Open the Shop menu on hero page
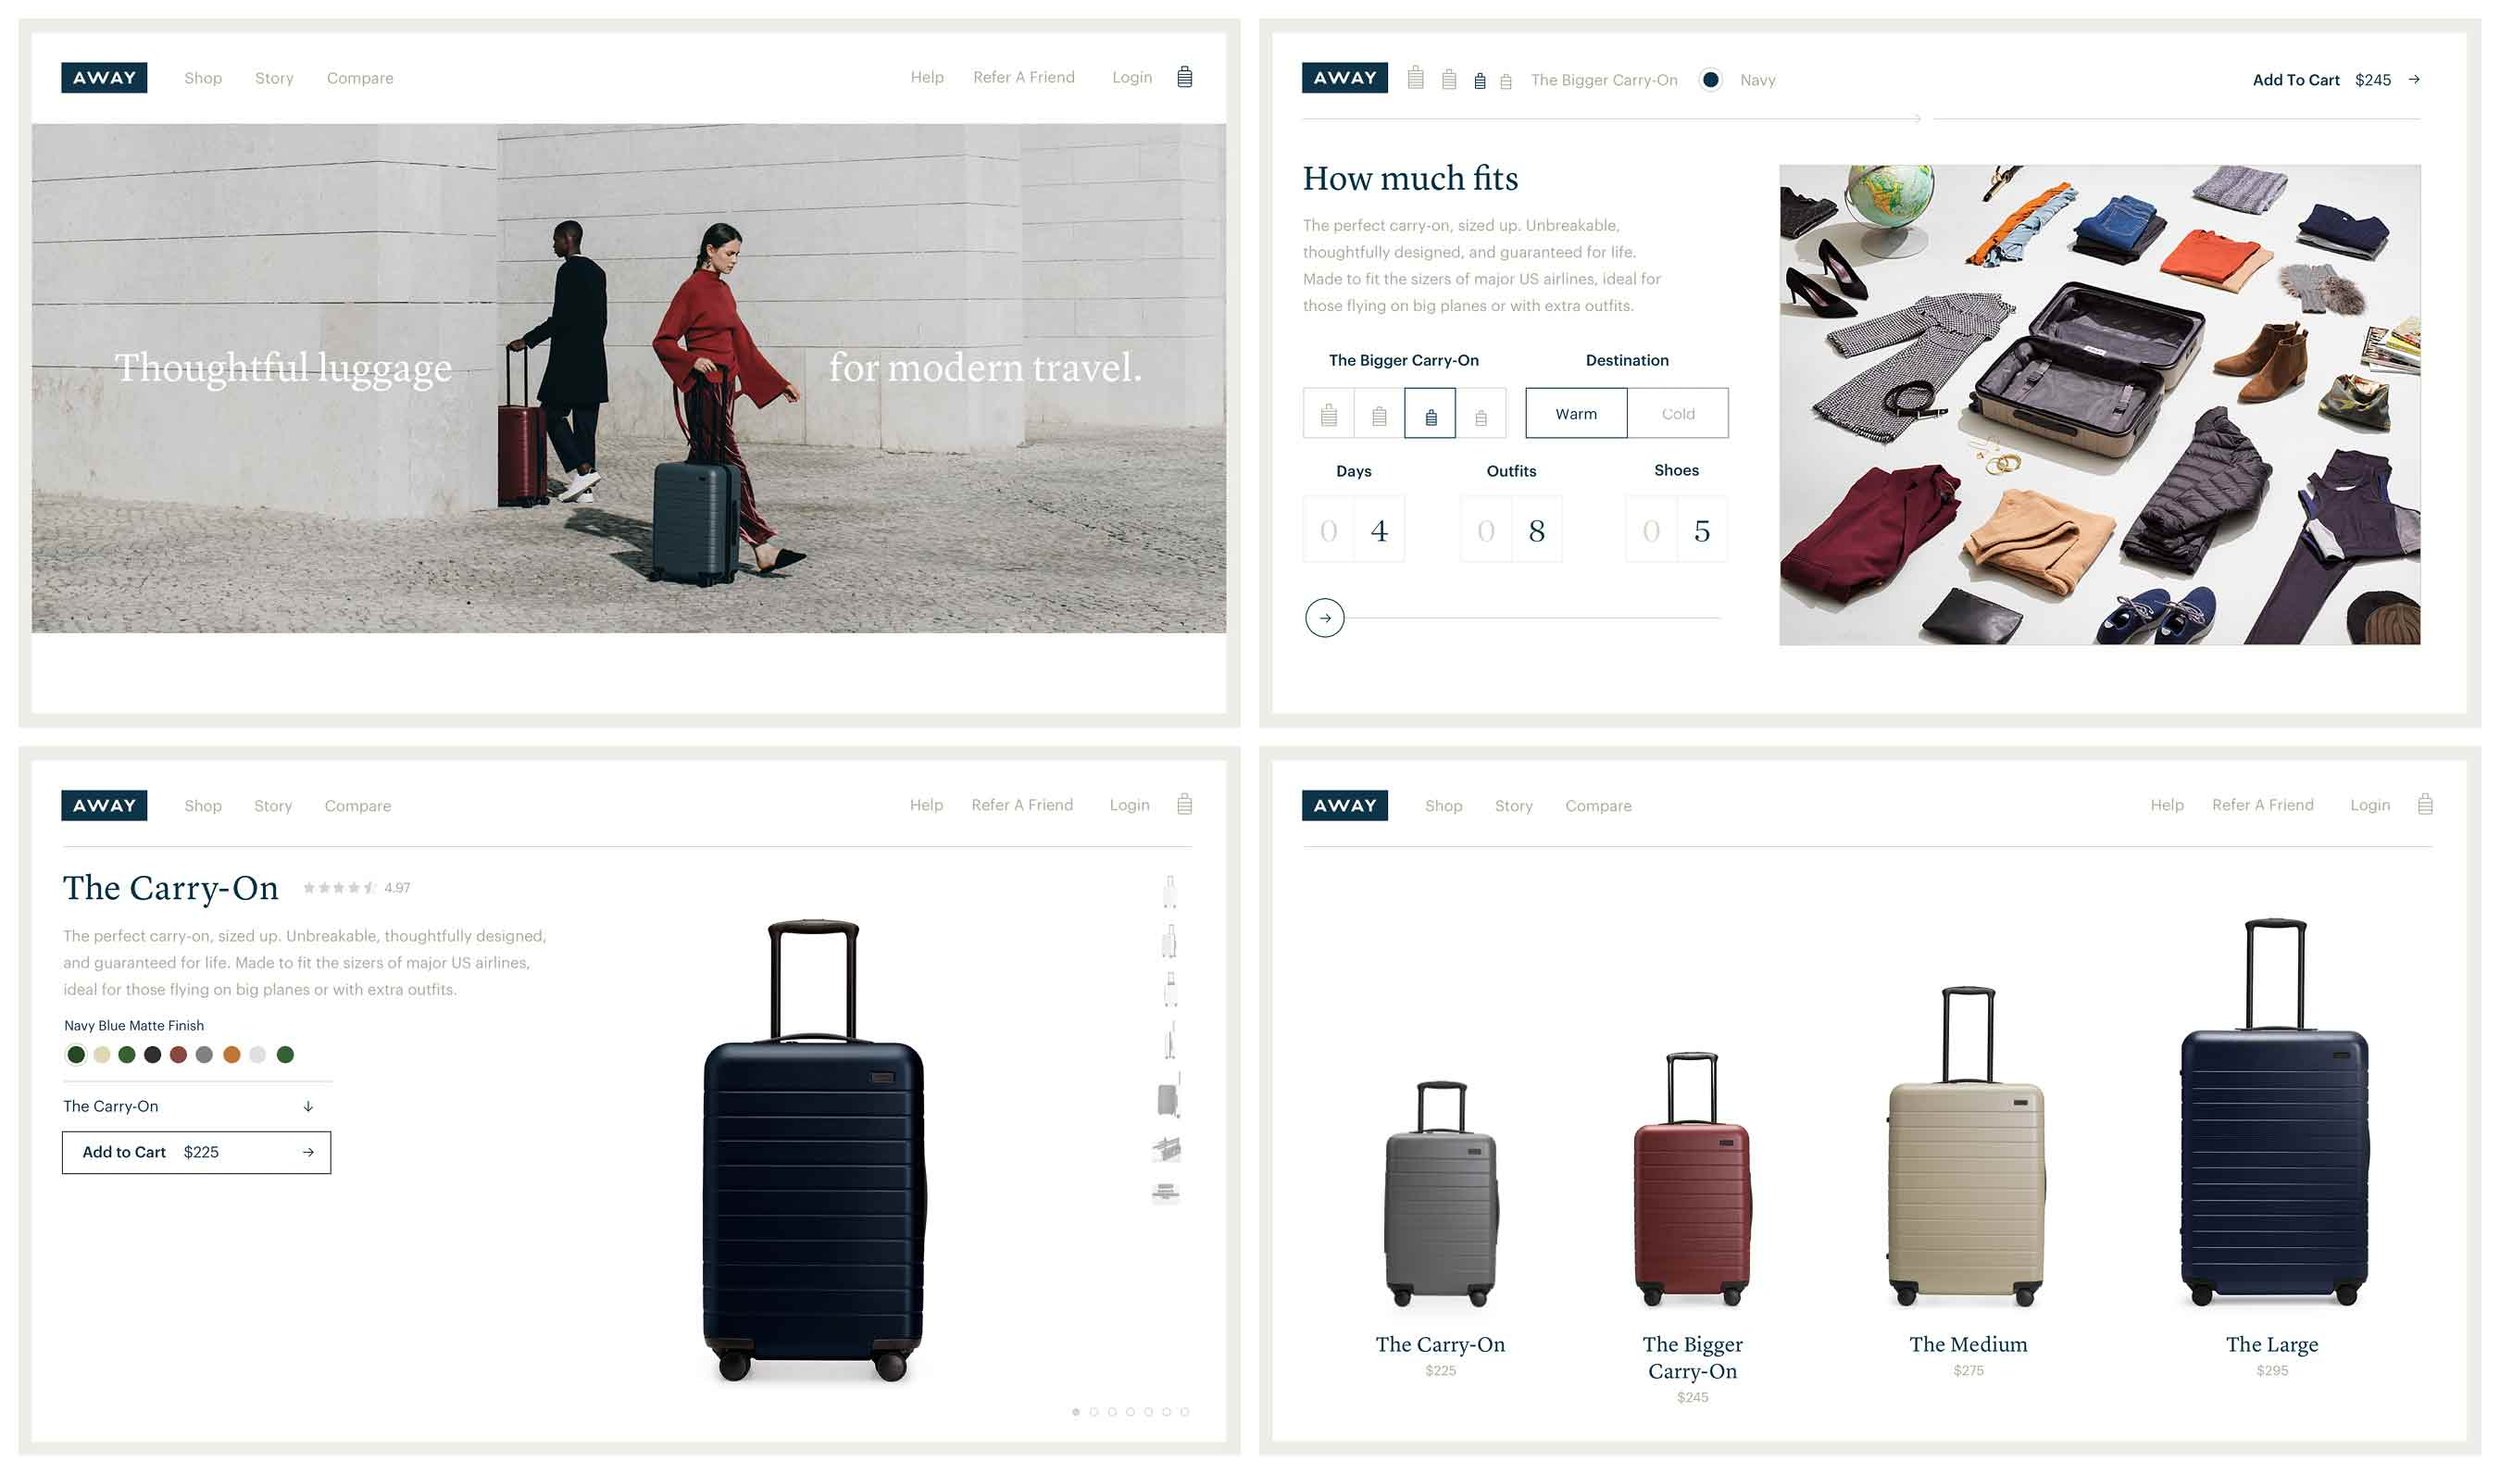Screen dimensions: 2500x1473 203,78
